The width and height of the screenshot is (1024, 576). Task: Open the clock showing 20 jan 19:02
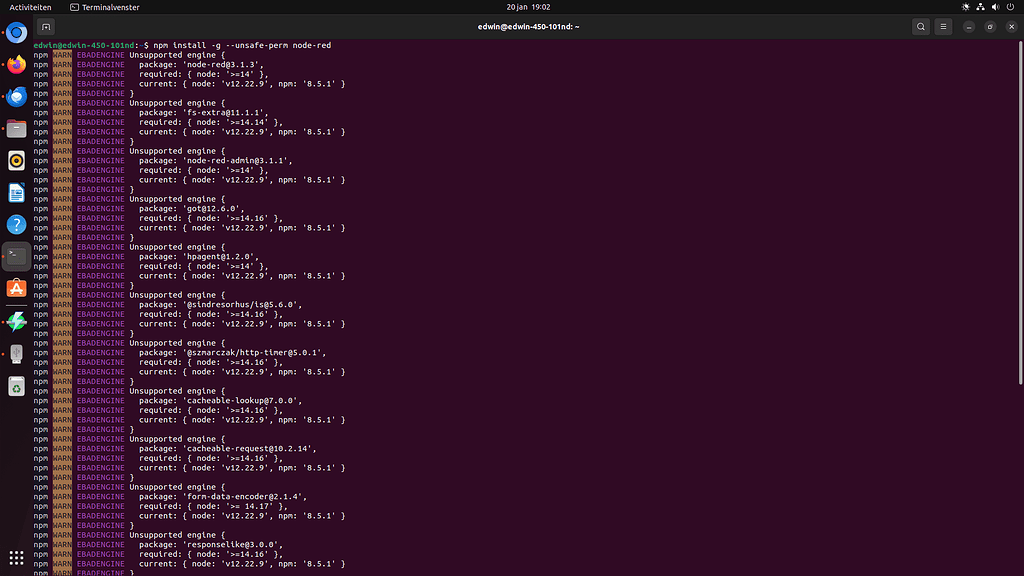click(x=528, y=7)
